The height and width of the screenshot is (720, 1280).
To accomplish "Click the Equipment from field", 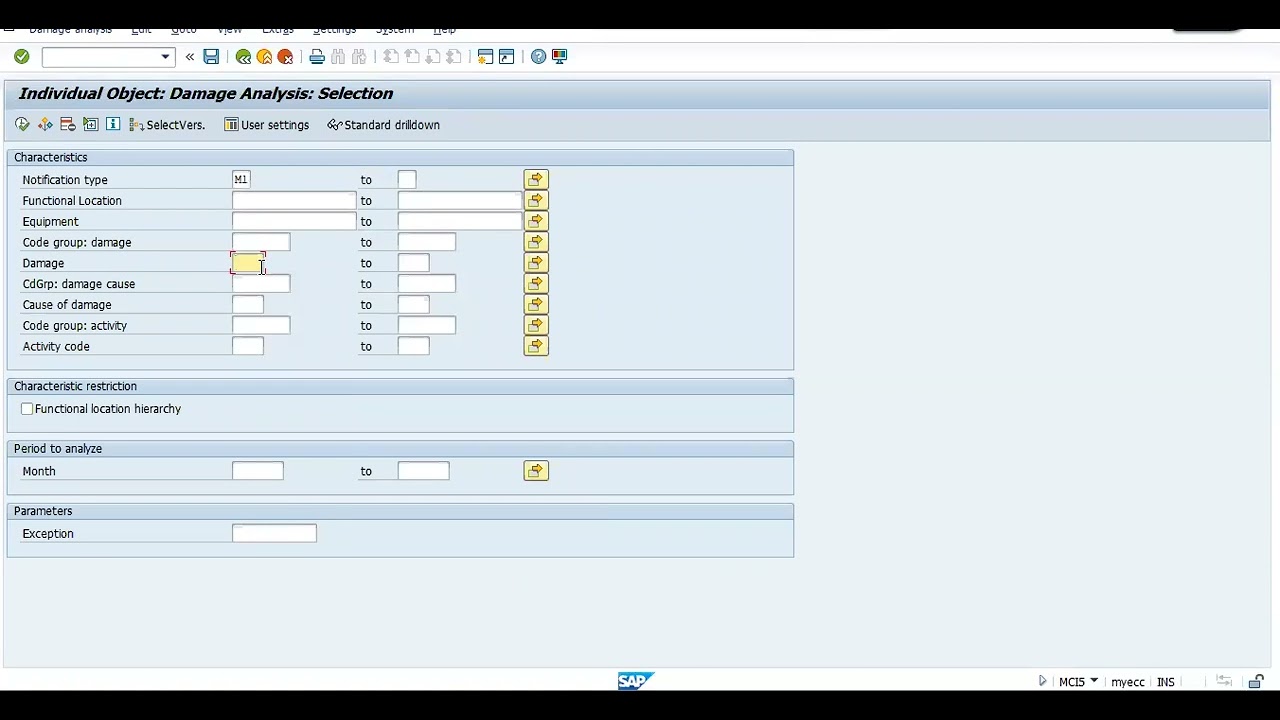I will (x=294, y=221).
